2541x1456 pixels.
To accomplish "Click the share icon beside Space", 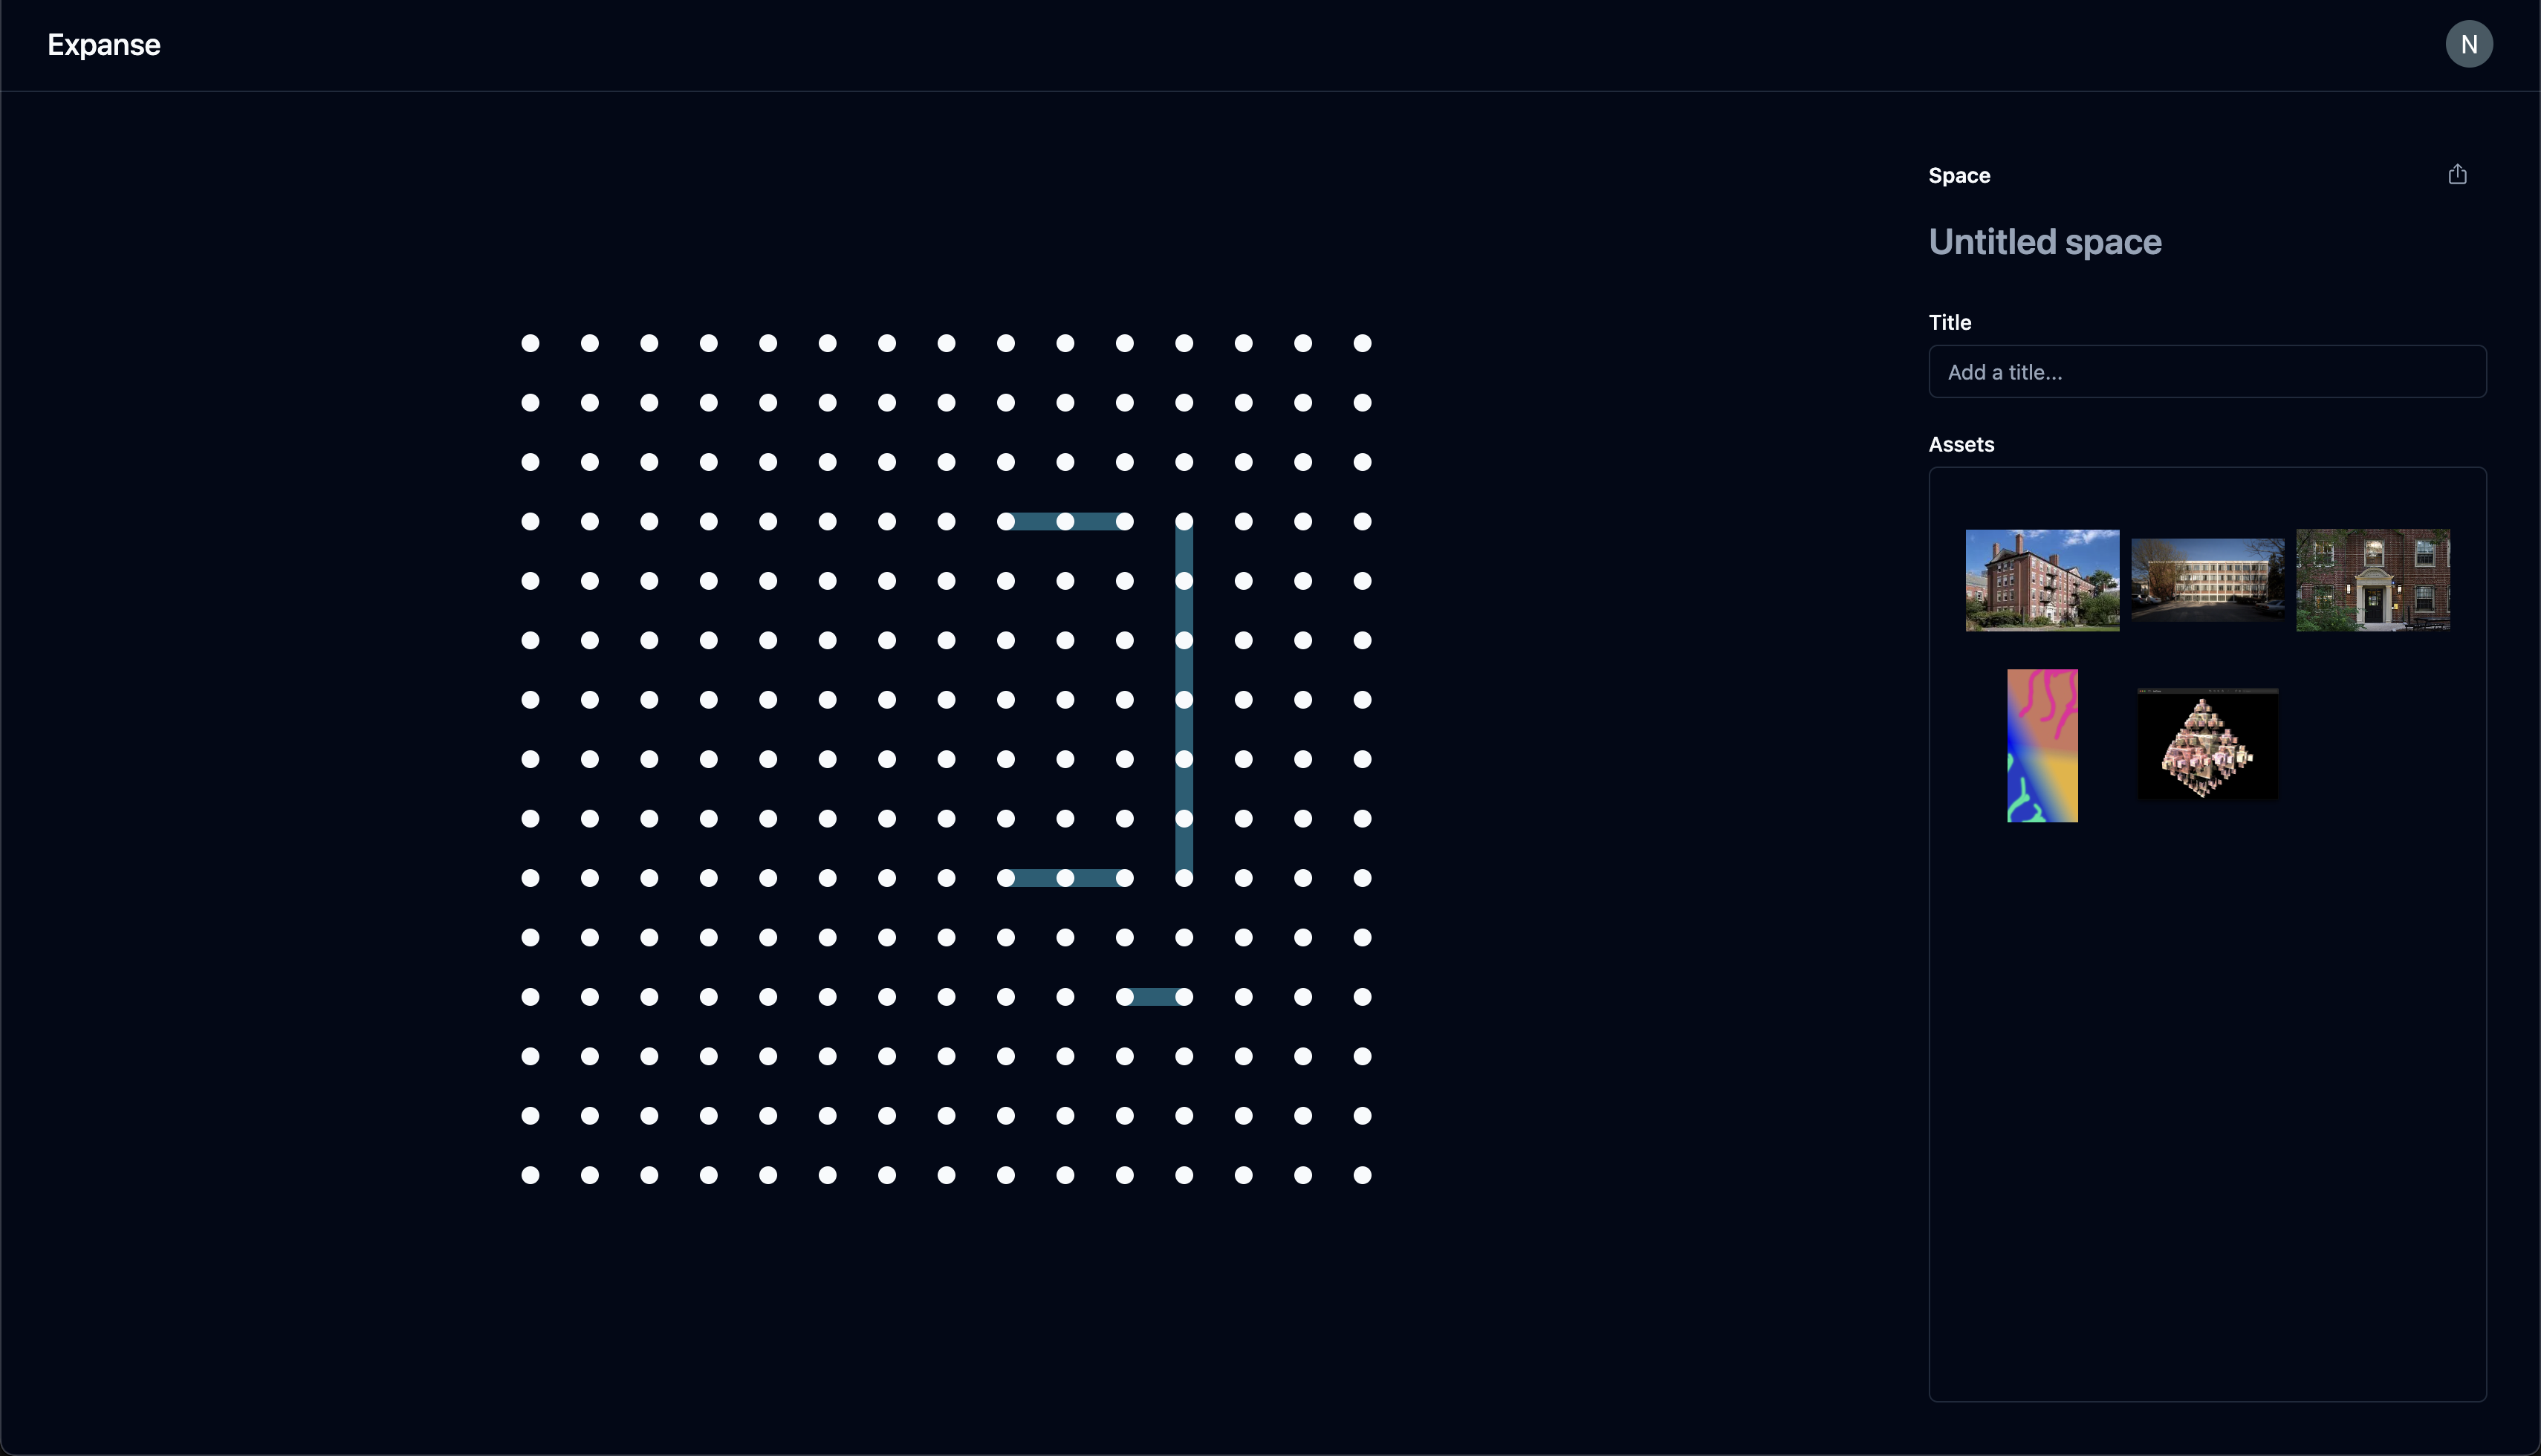I will (x=2457, y=175).
